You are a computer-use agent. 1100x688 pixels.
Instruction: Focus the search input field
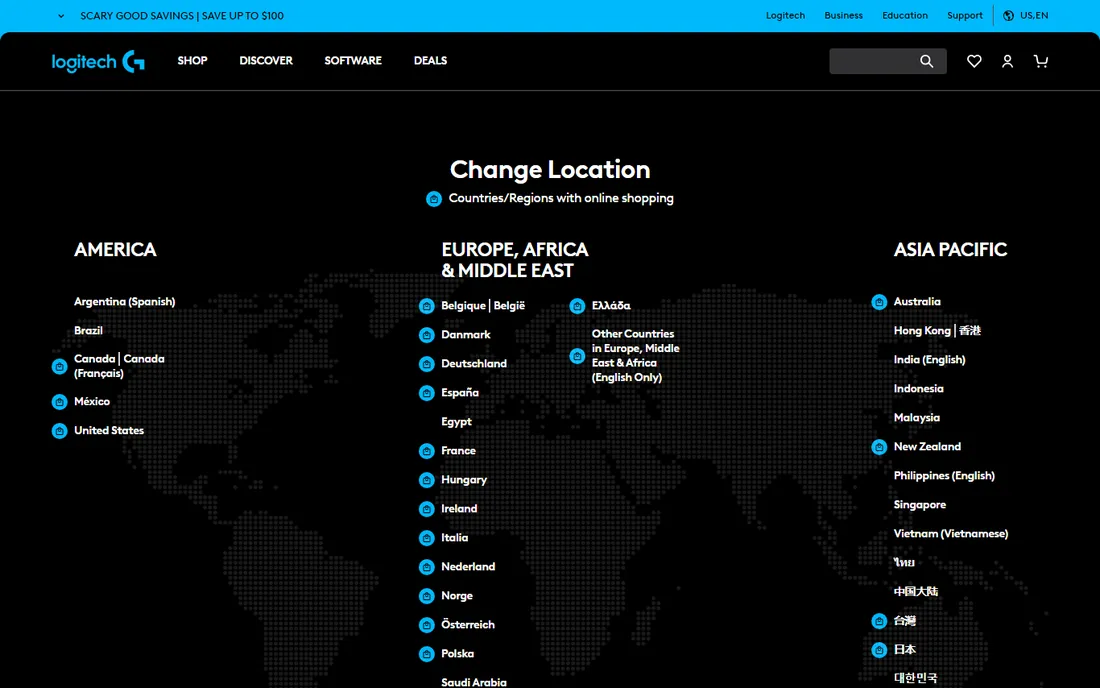874,61
